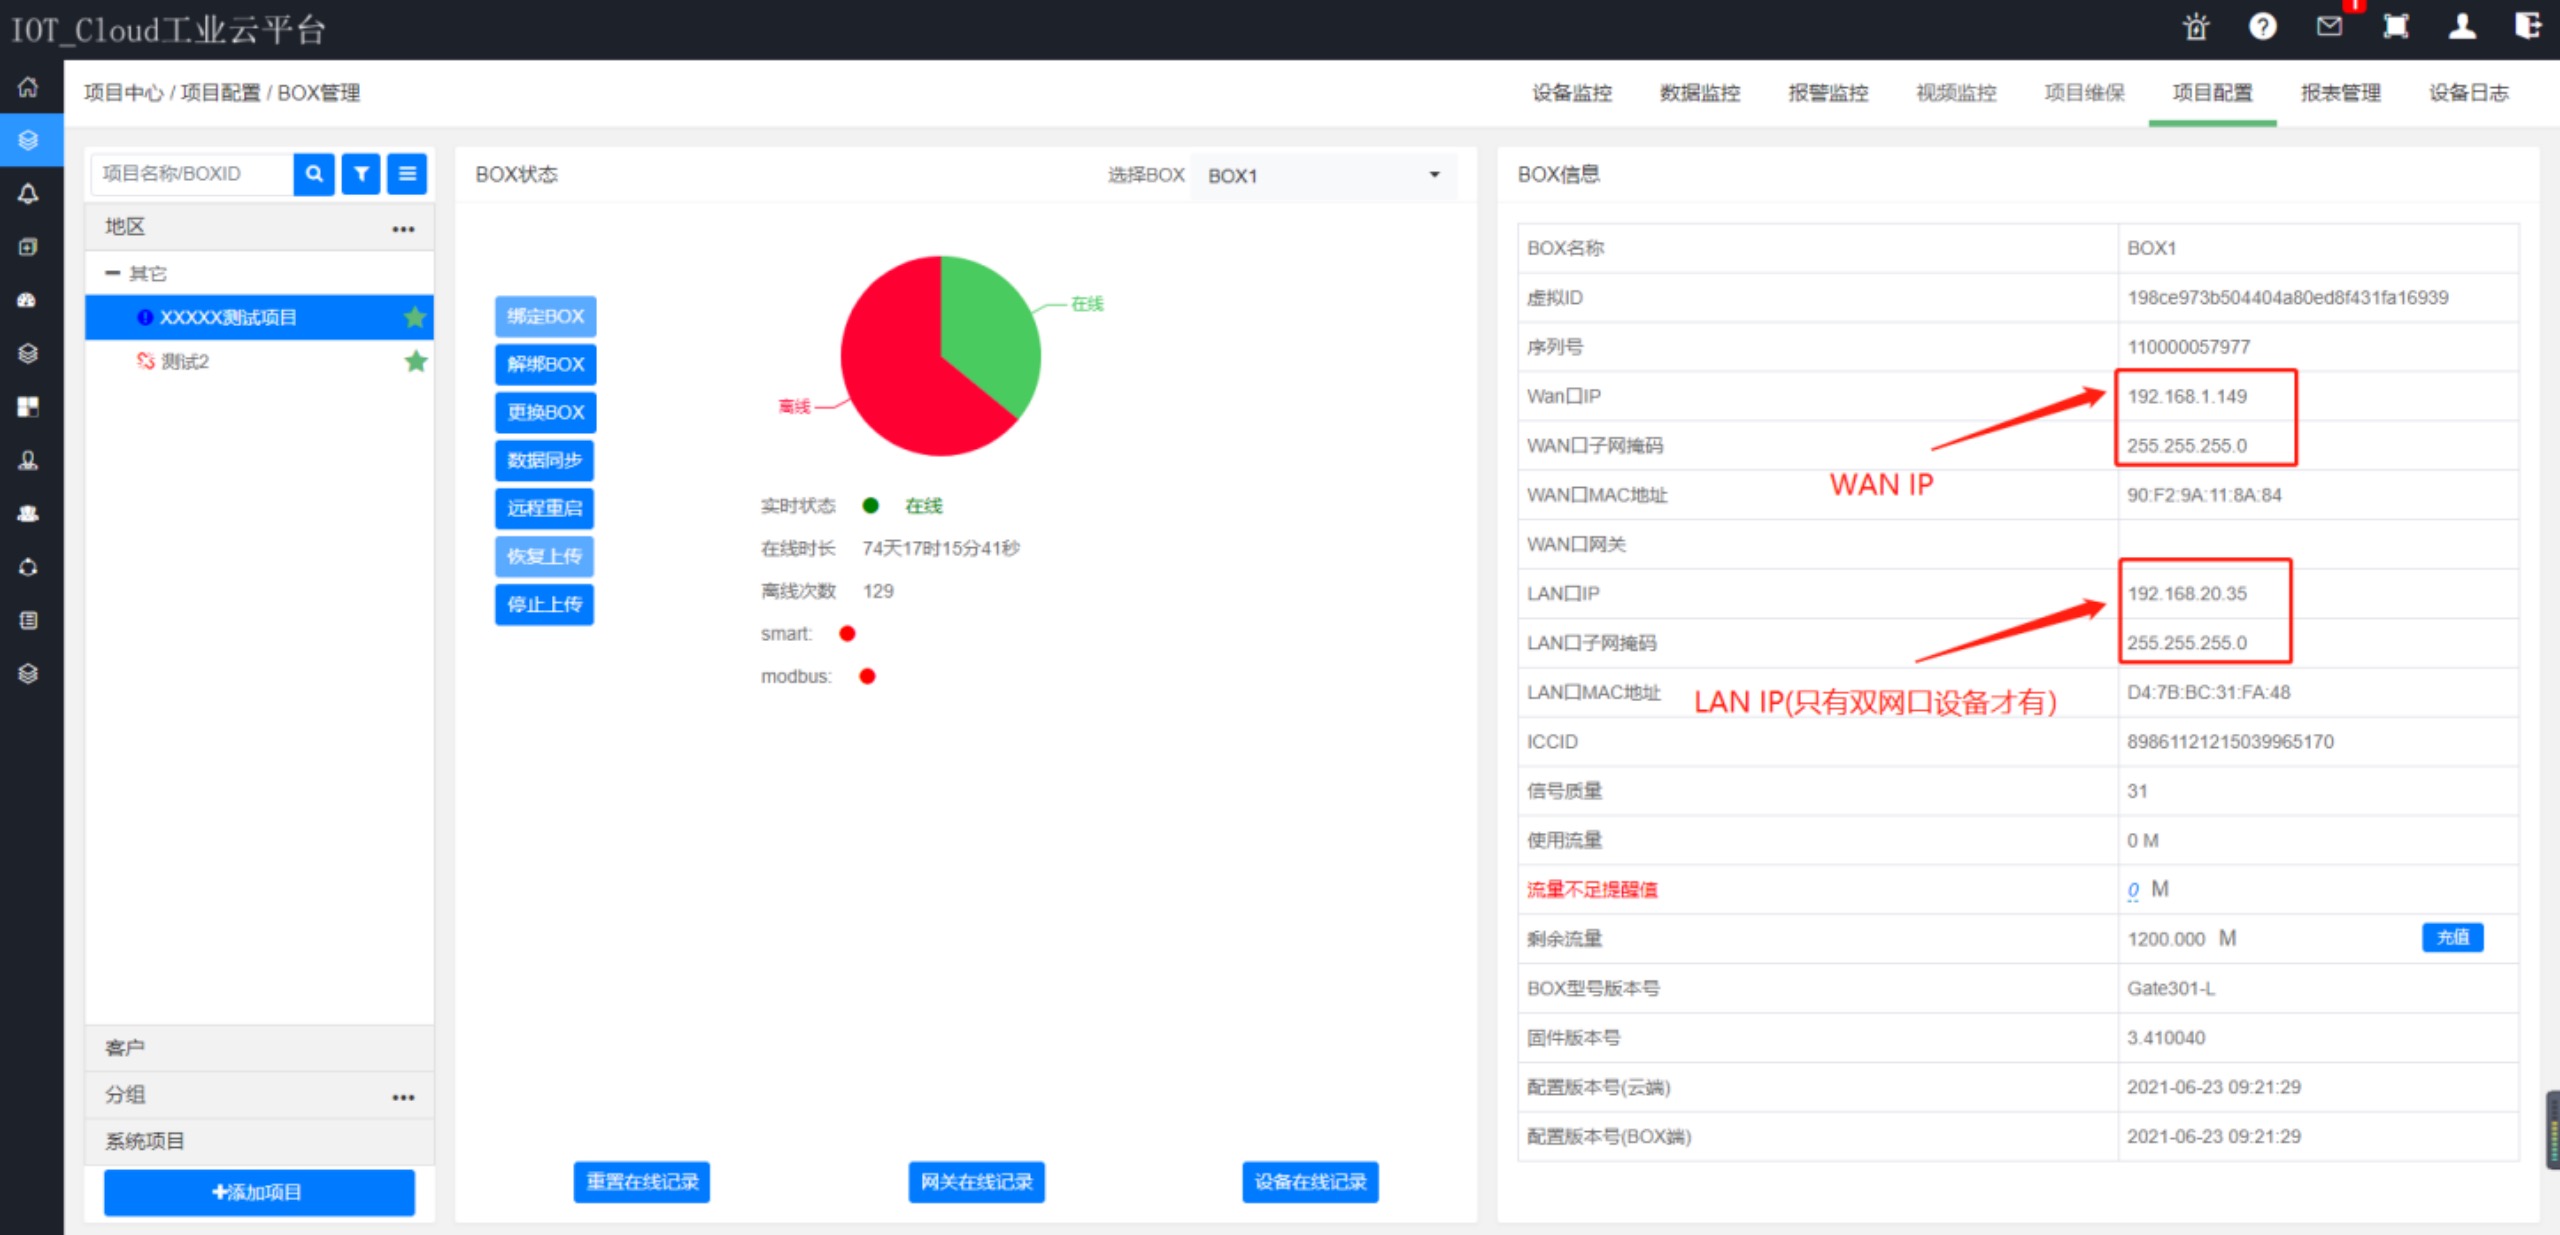This screenshot has width=2560, height=1235.
Task: Click the help question mark icon
Action: point(2262,27)
